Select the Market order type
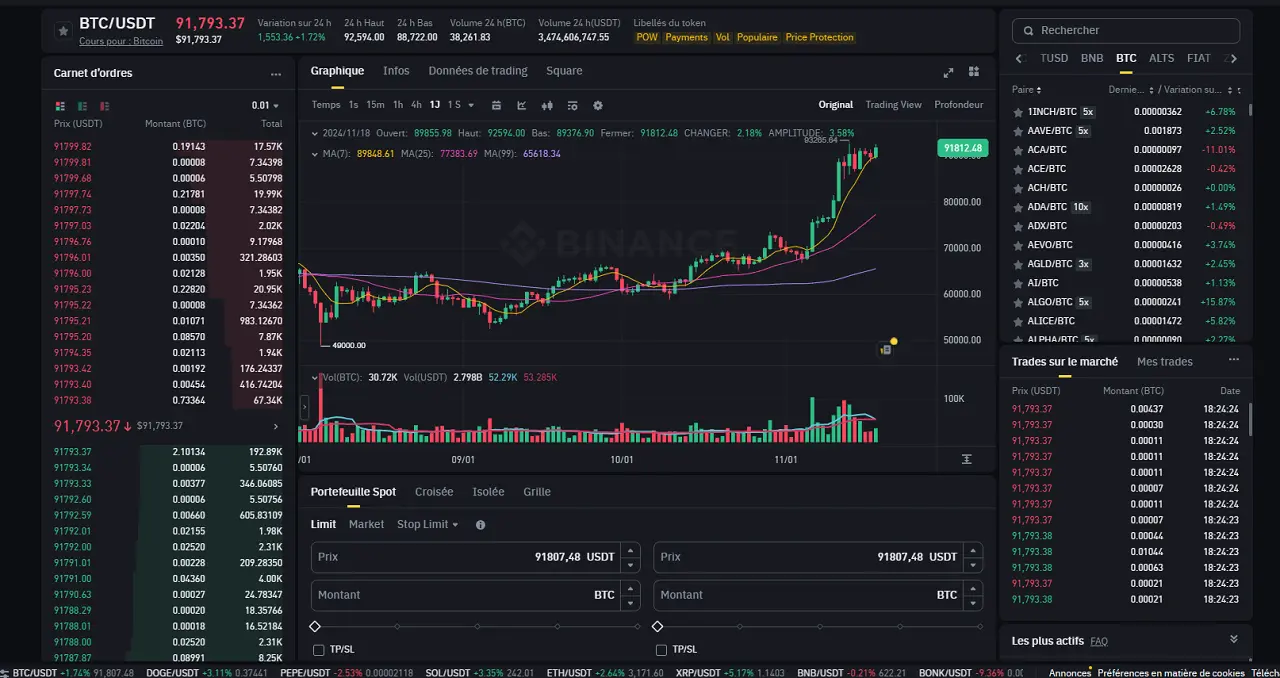The image size is (1280, 678). (366, 525)
